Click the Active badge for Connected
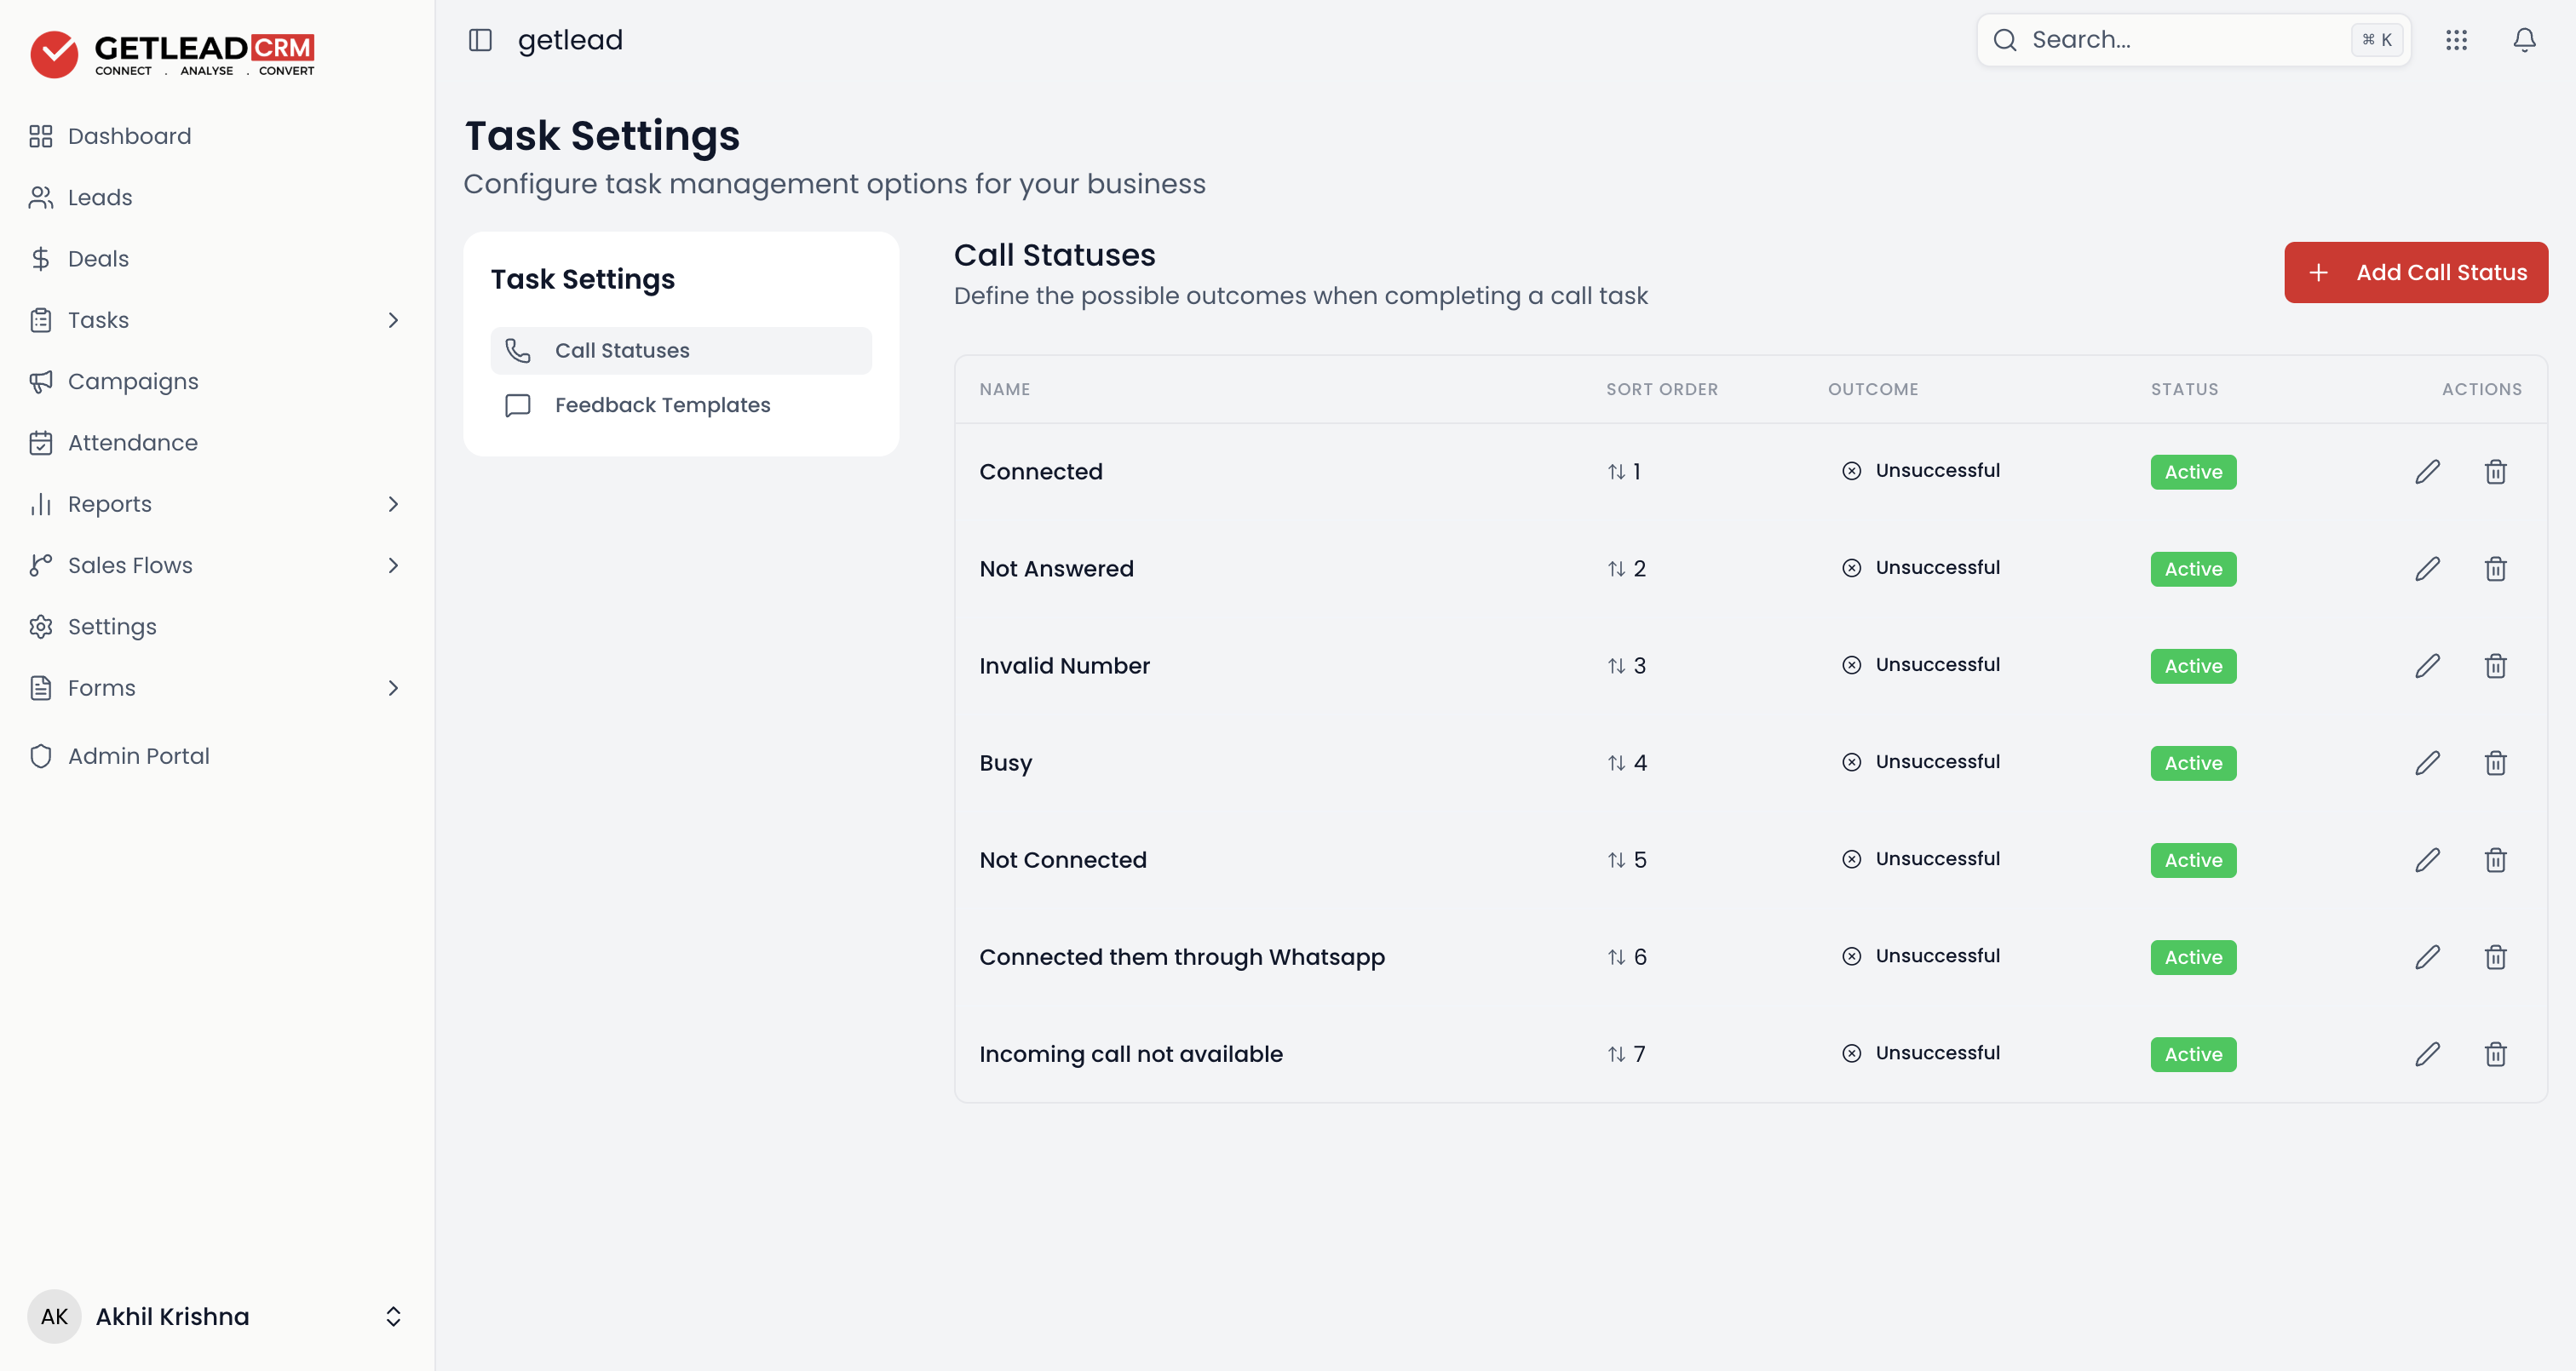The height and width of the screenshot is (1371, 2576). click(x=2193, y=471)
